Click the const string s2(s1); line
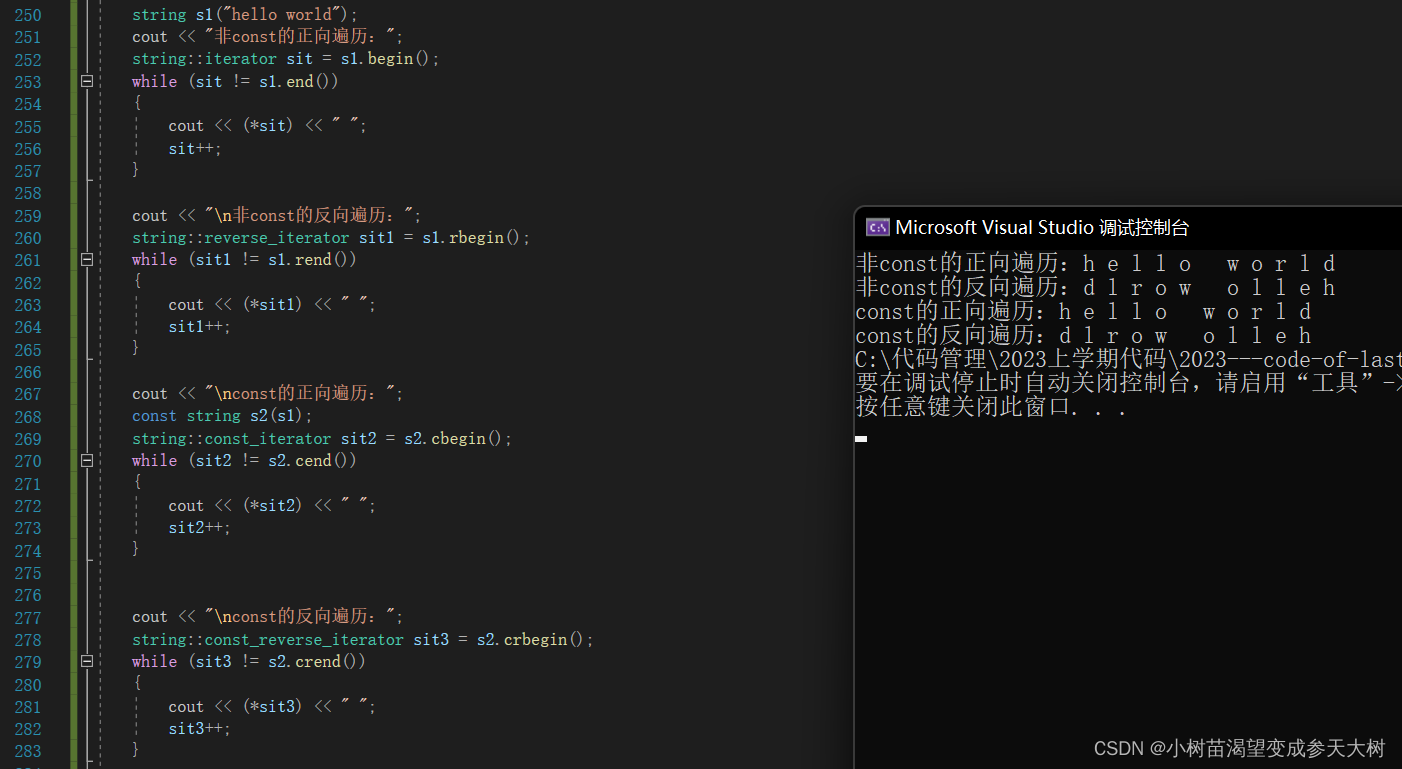 pyautogui.click(x=223, y=416)
